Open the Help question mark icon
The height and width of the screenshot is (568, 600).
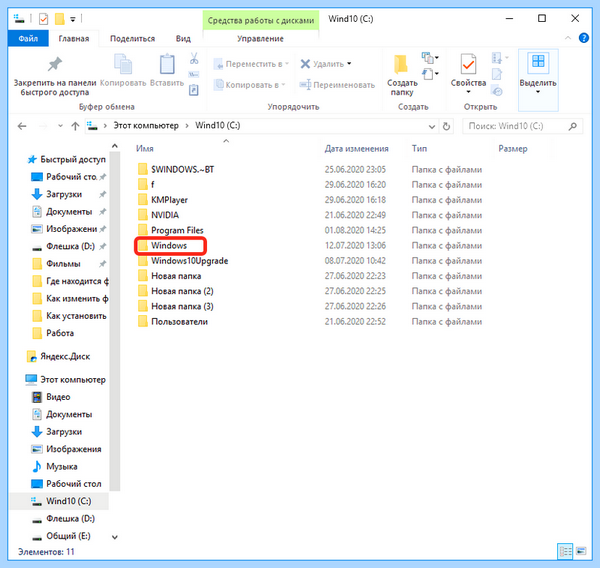pos(584,38)
